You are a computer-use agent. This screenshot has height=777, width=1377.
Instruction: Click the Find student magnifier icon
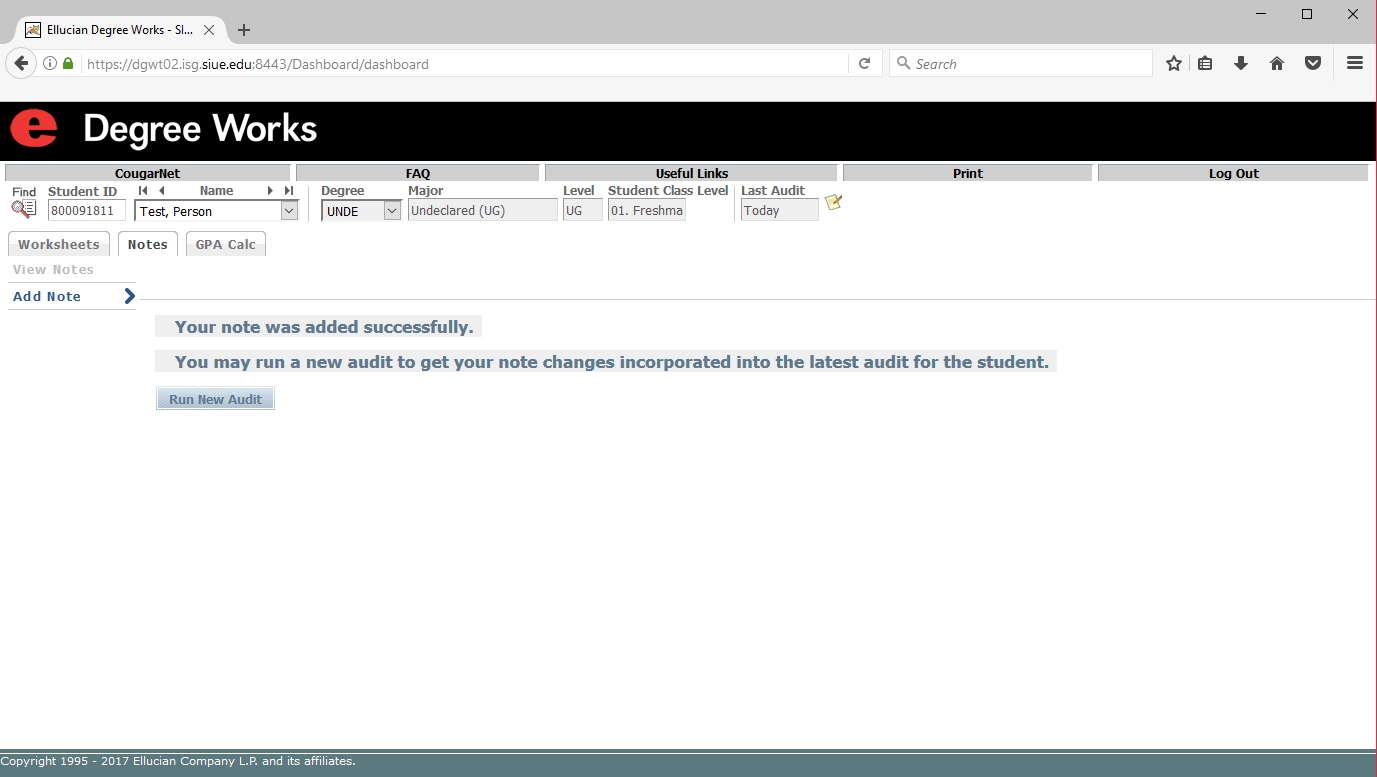coord(23,209)
